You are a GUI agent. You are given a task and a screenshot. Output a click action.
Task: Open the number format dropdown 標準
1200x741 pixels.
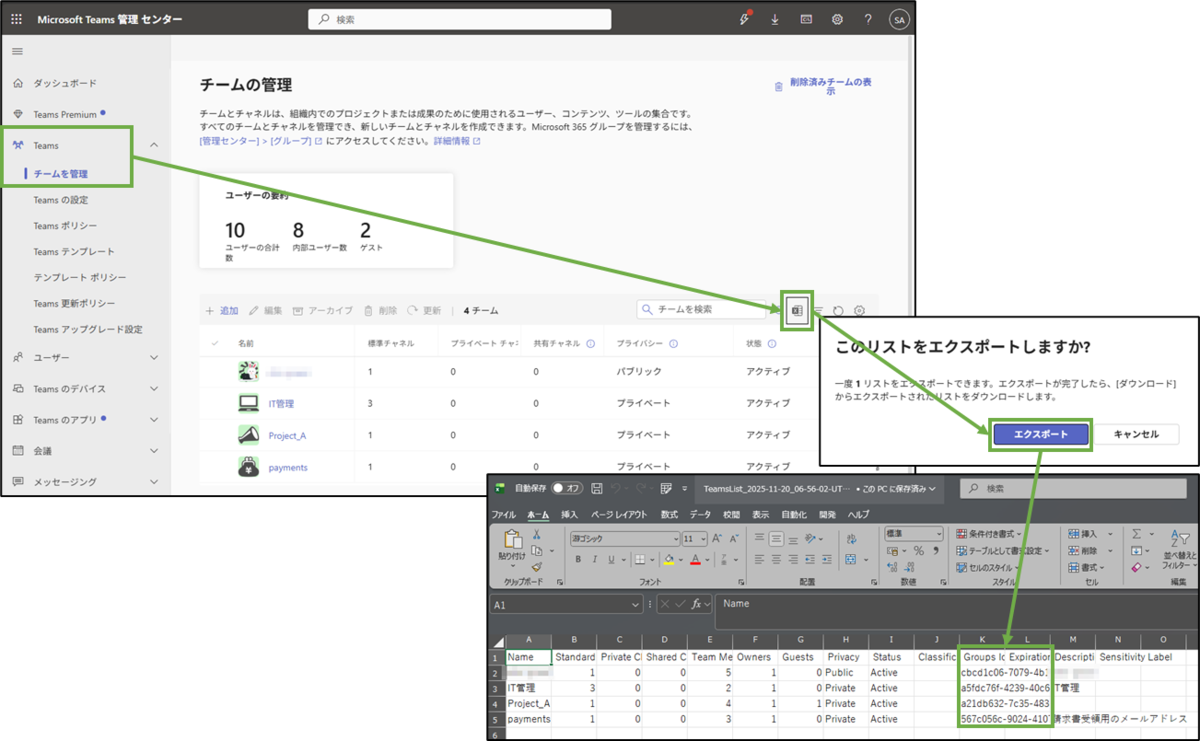[913, 534]
